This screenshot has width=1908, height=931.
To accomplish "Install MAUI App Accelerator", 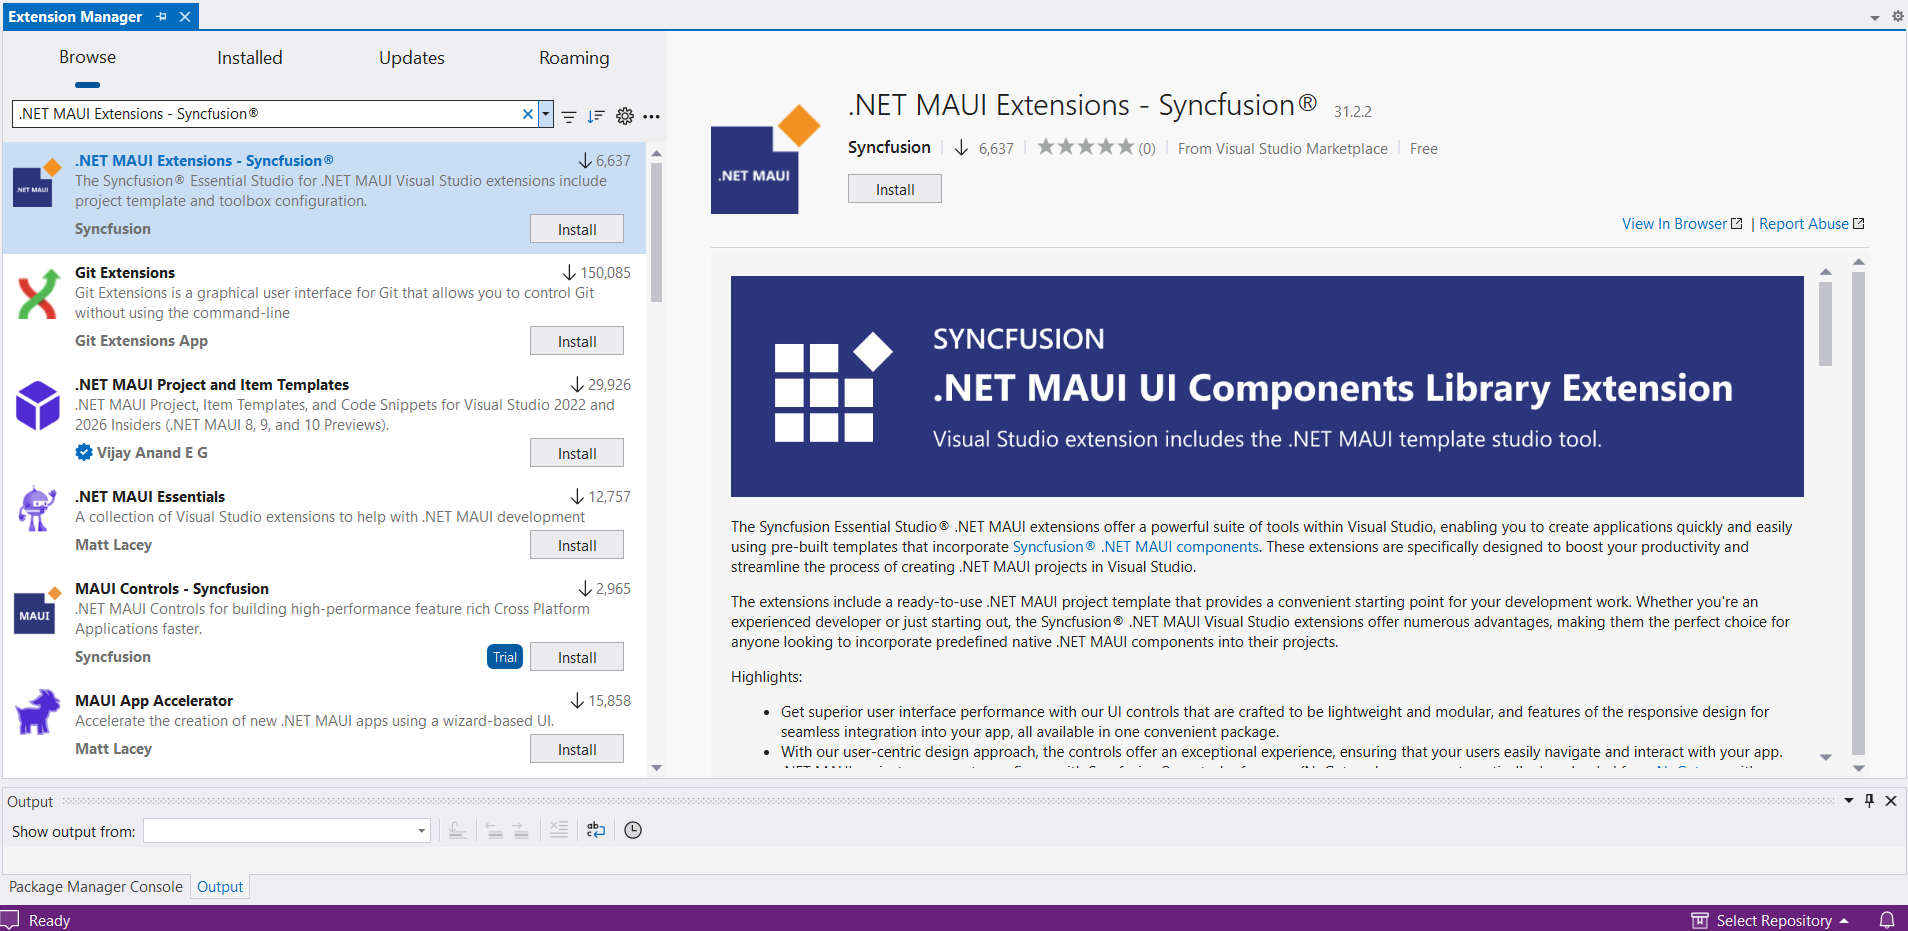I will click(577, 749).
